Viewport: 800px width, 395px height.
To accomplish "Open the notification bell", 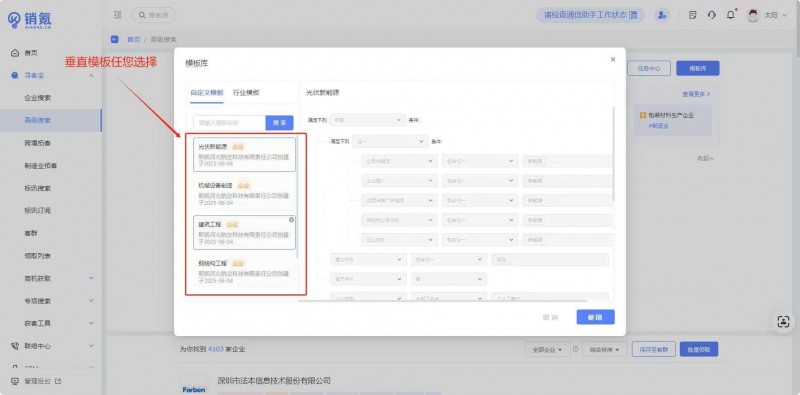I will click(731, 15).
